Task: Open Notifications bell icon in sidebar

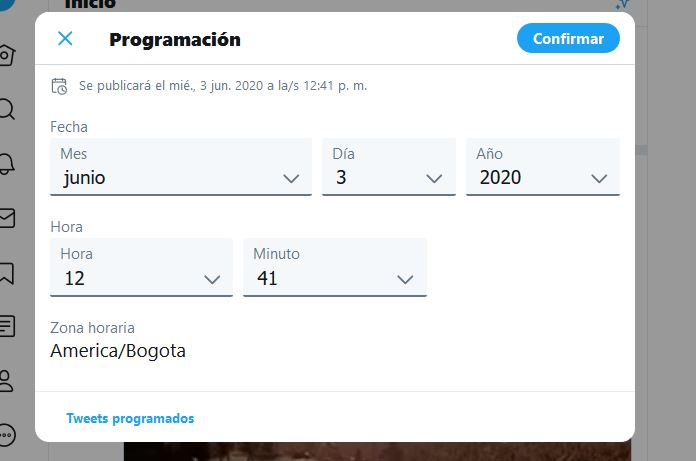Action: click(6, 164)
